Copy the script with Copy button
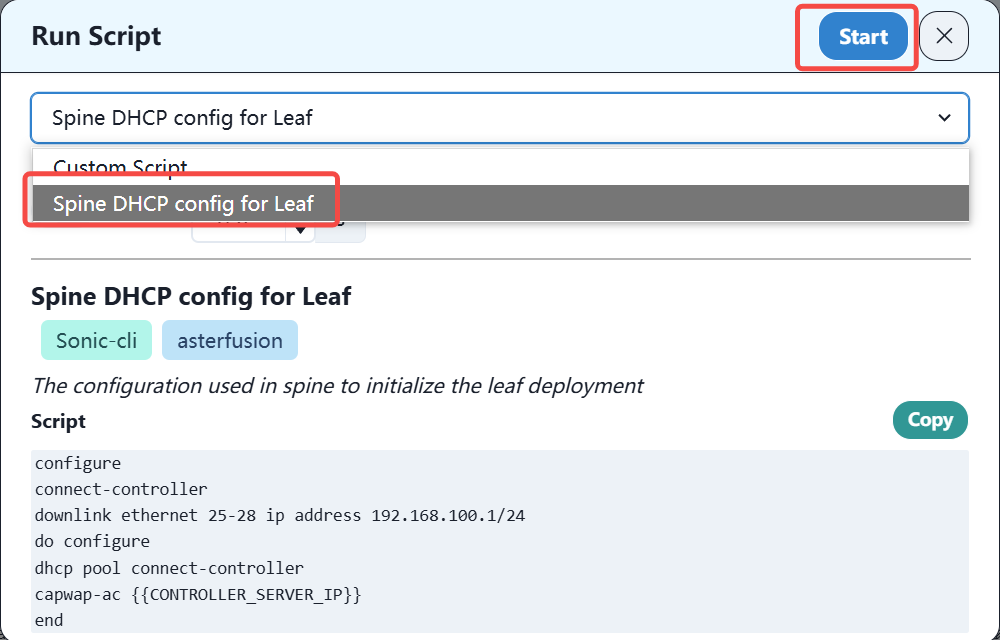 930,420
